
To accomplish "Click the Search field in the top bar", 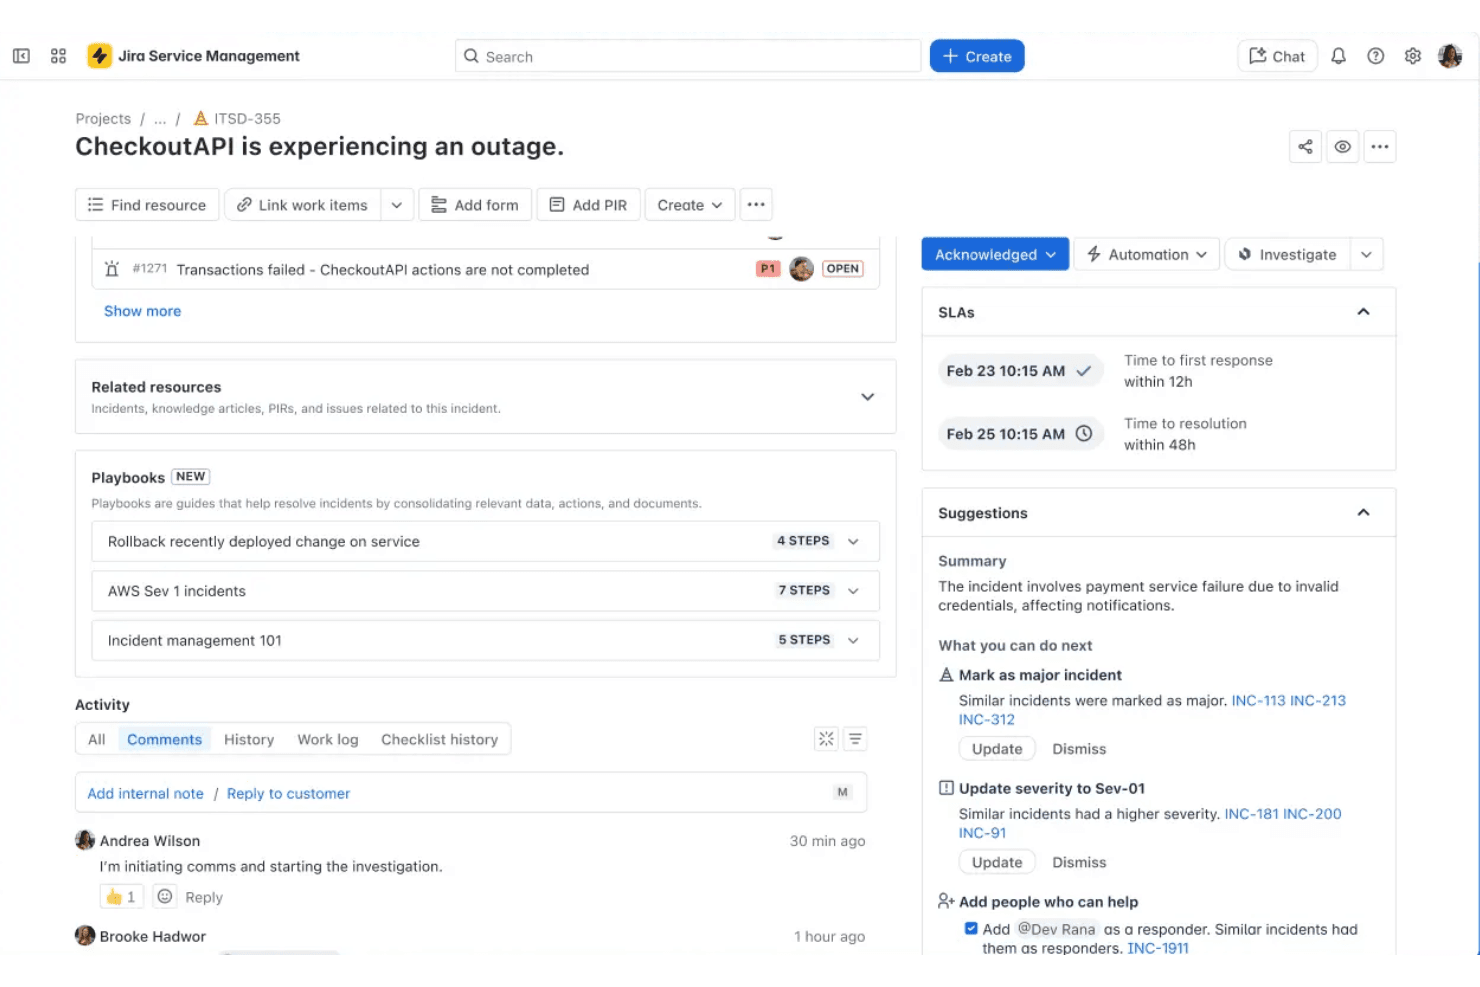I will pyautogui.click(x=688, y=56).
